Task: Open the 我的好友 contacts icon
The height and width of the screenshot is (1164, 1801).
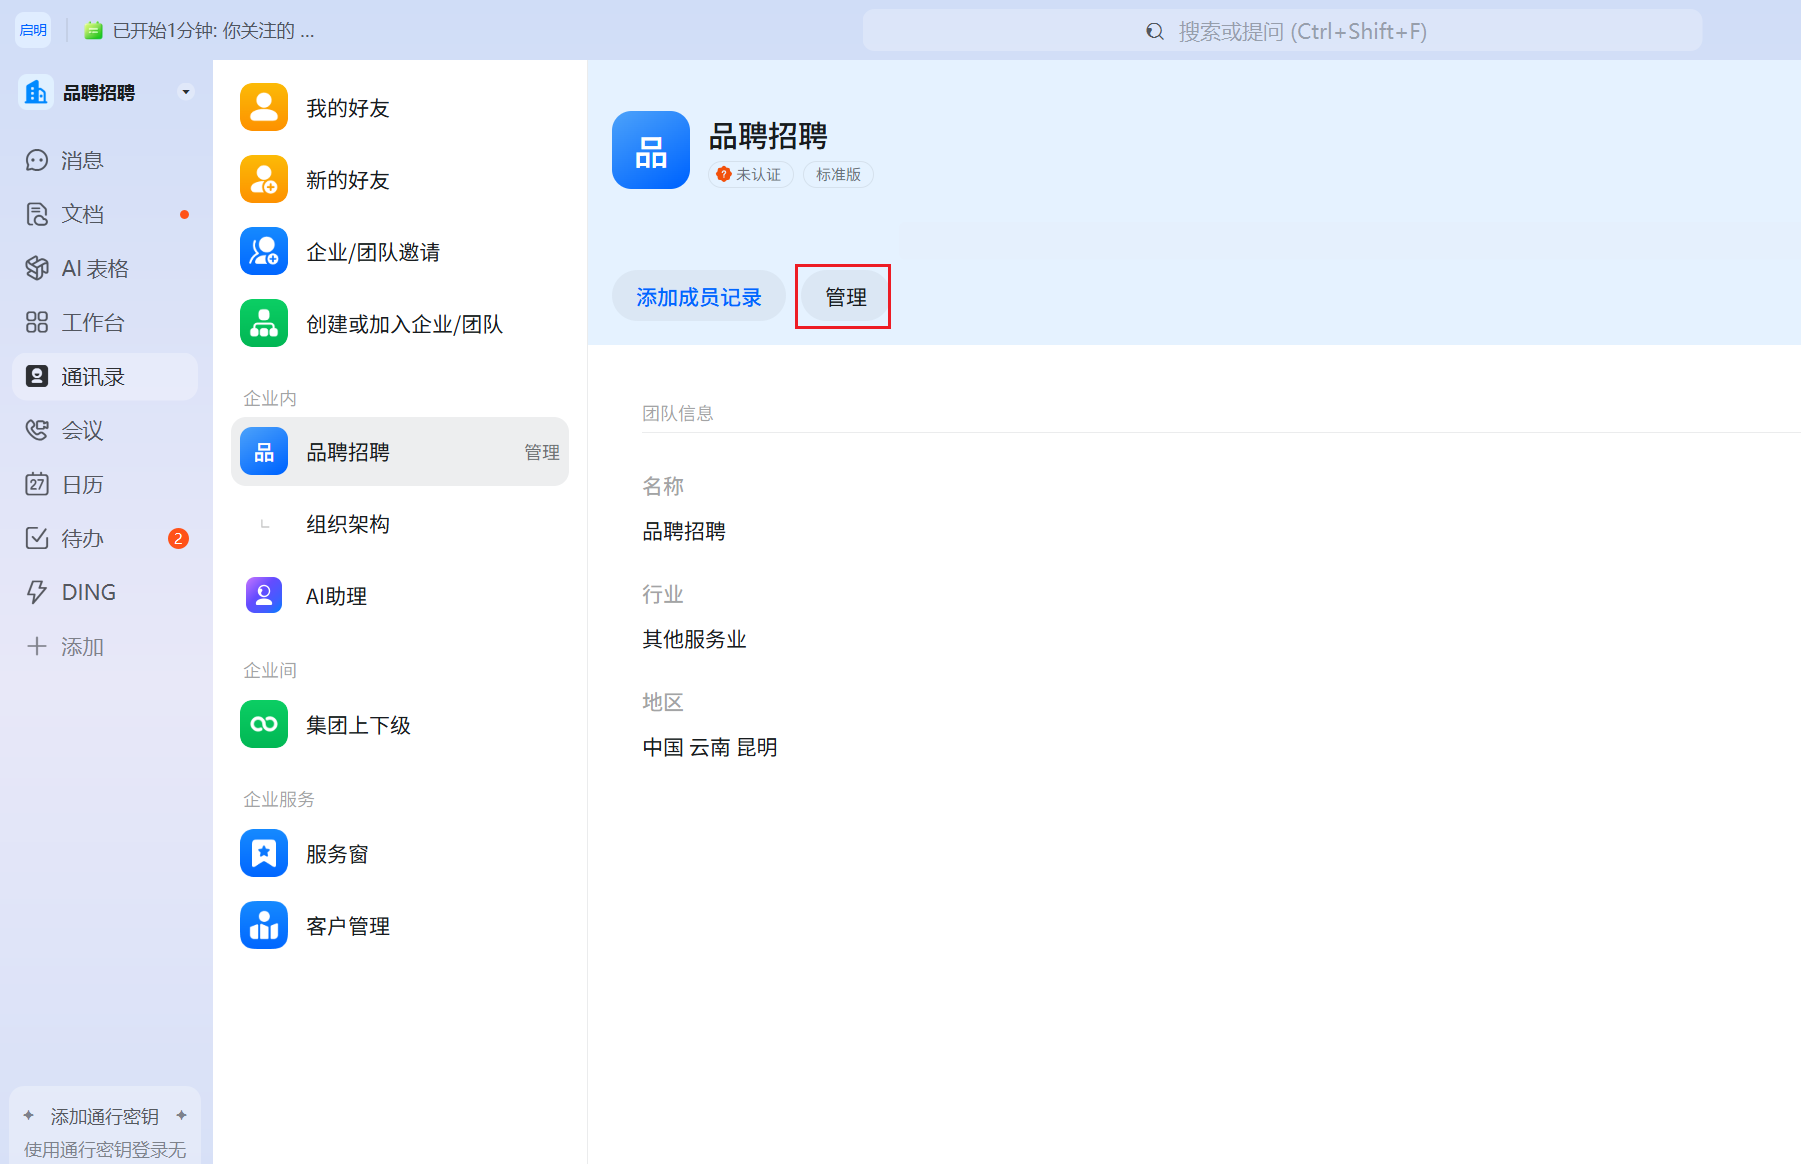Action: [264, 108]
